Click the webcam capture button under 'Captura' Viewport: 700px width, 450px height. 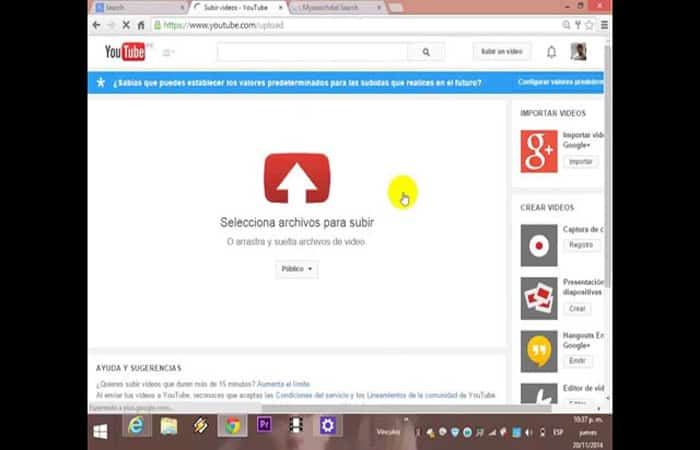point(581,245)
